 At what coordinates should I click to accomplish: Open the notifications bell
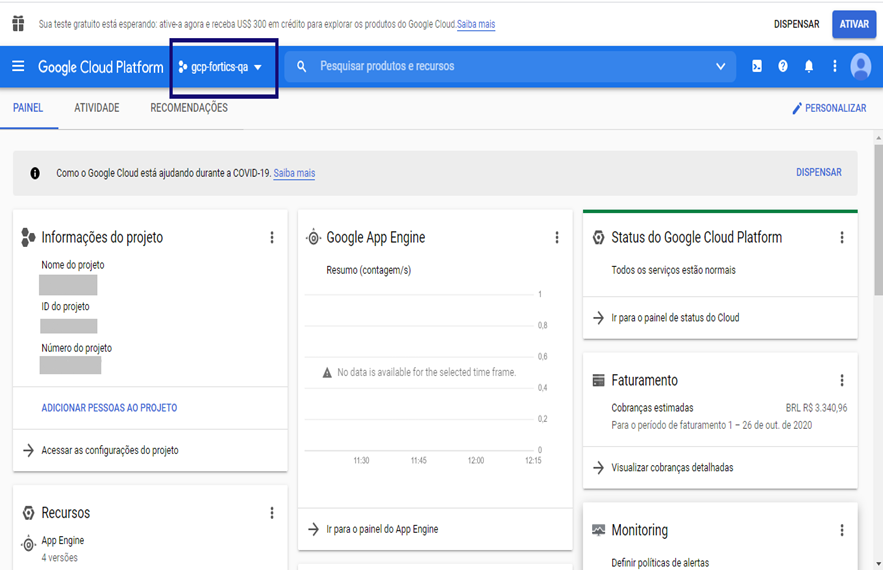click(x=809, y=66)
